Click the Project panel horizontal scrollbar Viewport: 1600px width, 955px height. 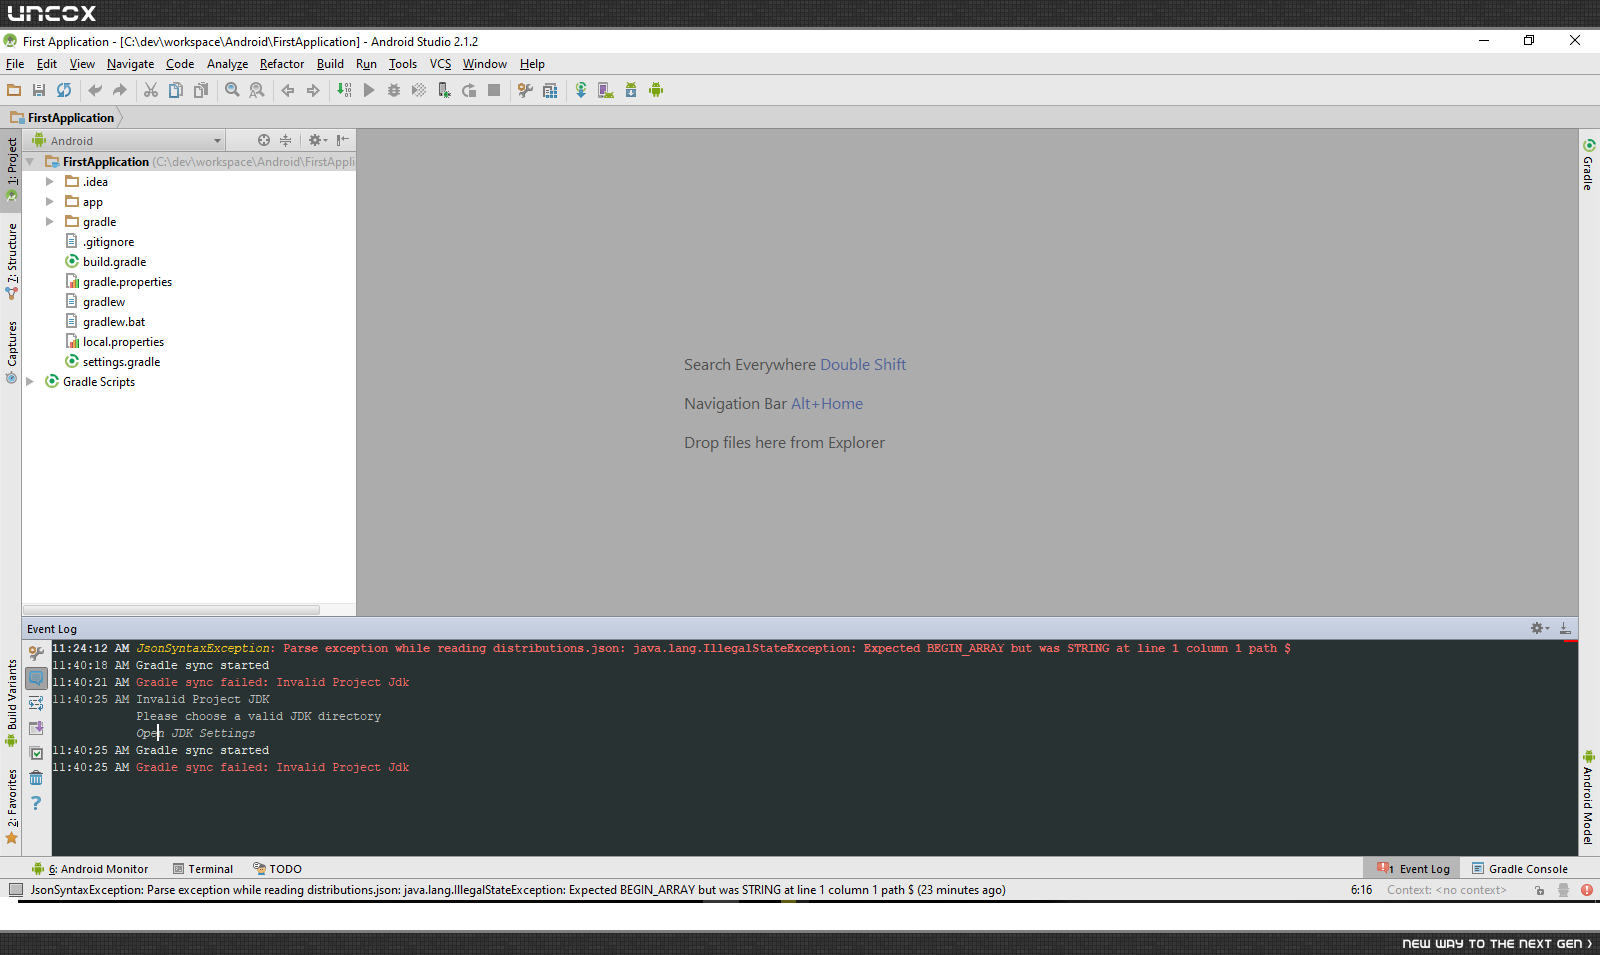(171, 609)
